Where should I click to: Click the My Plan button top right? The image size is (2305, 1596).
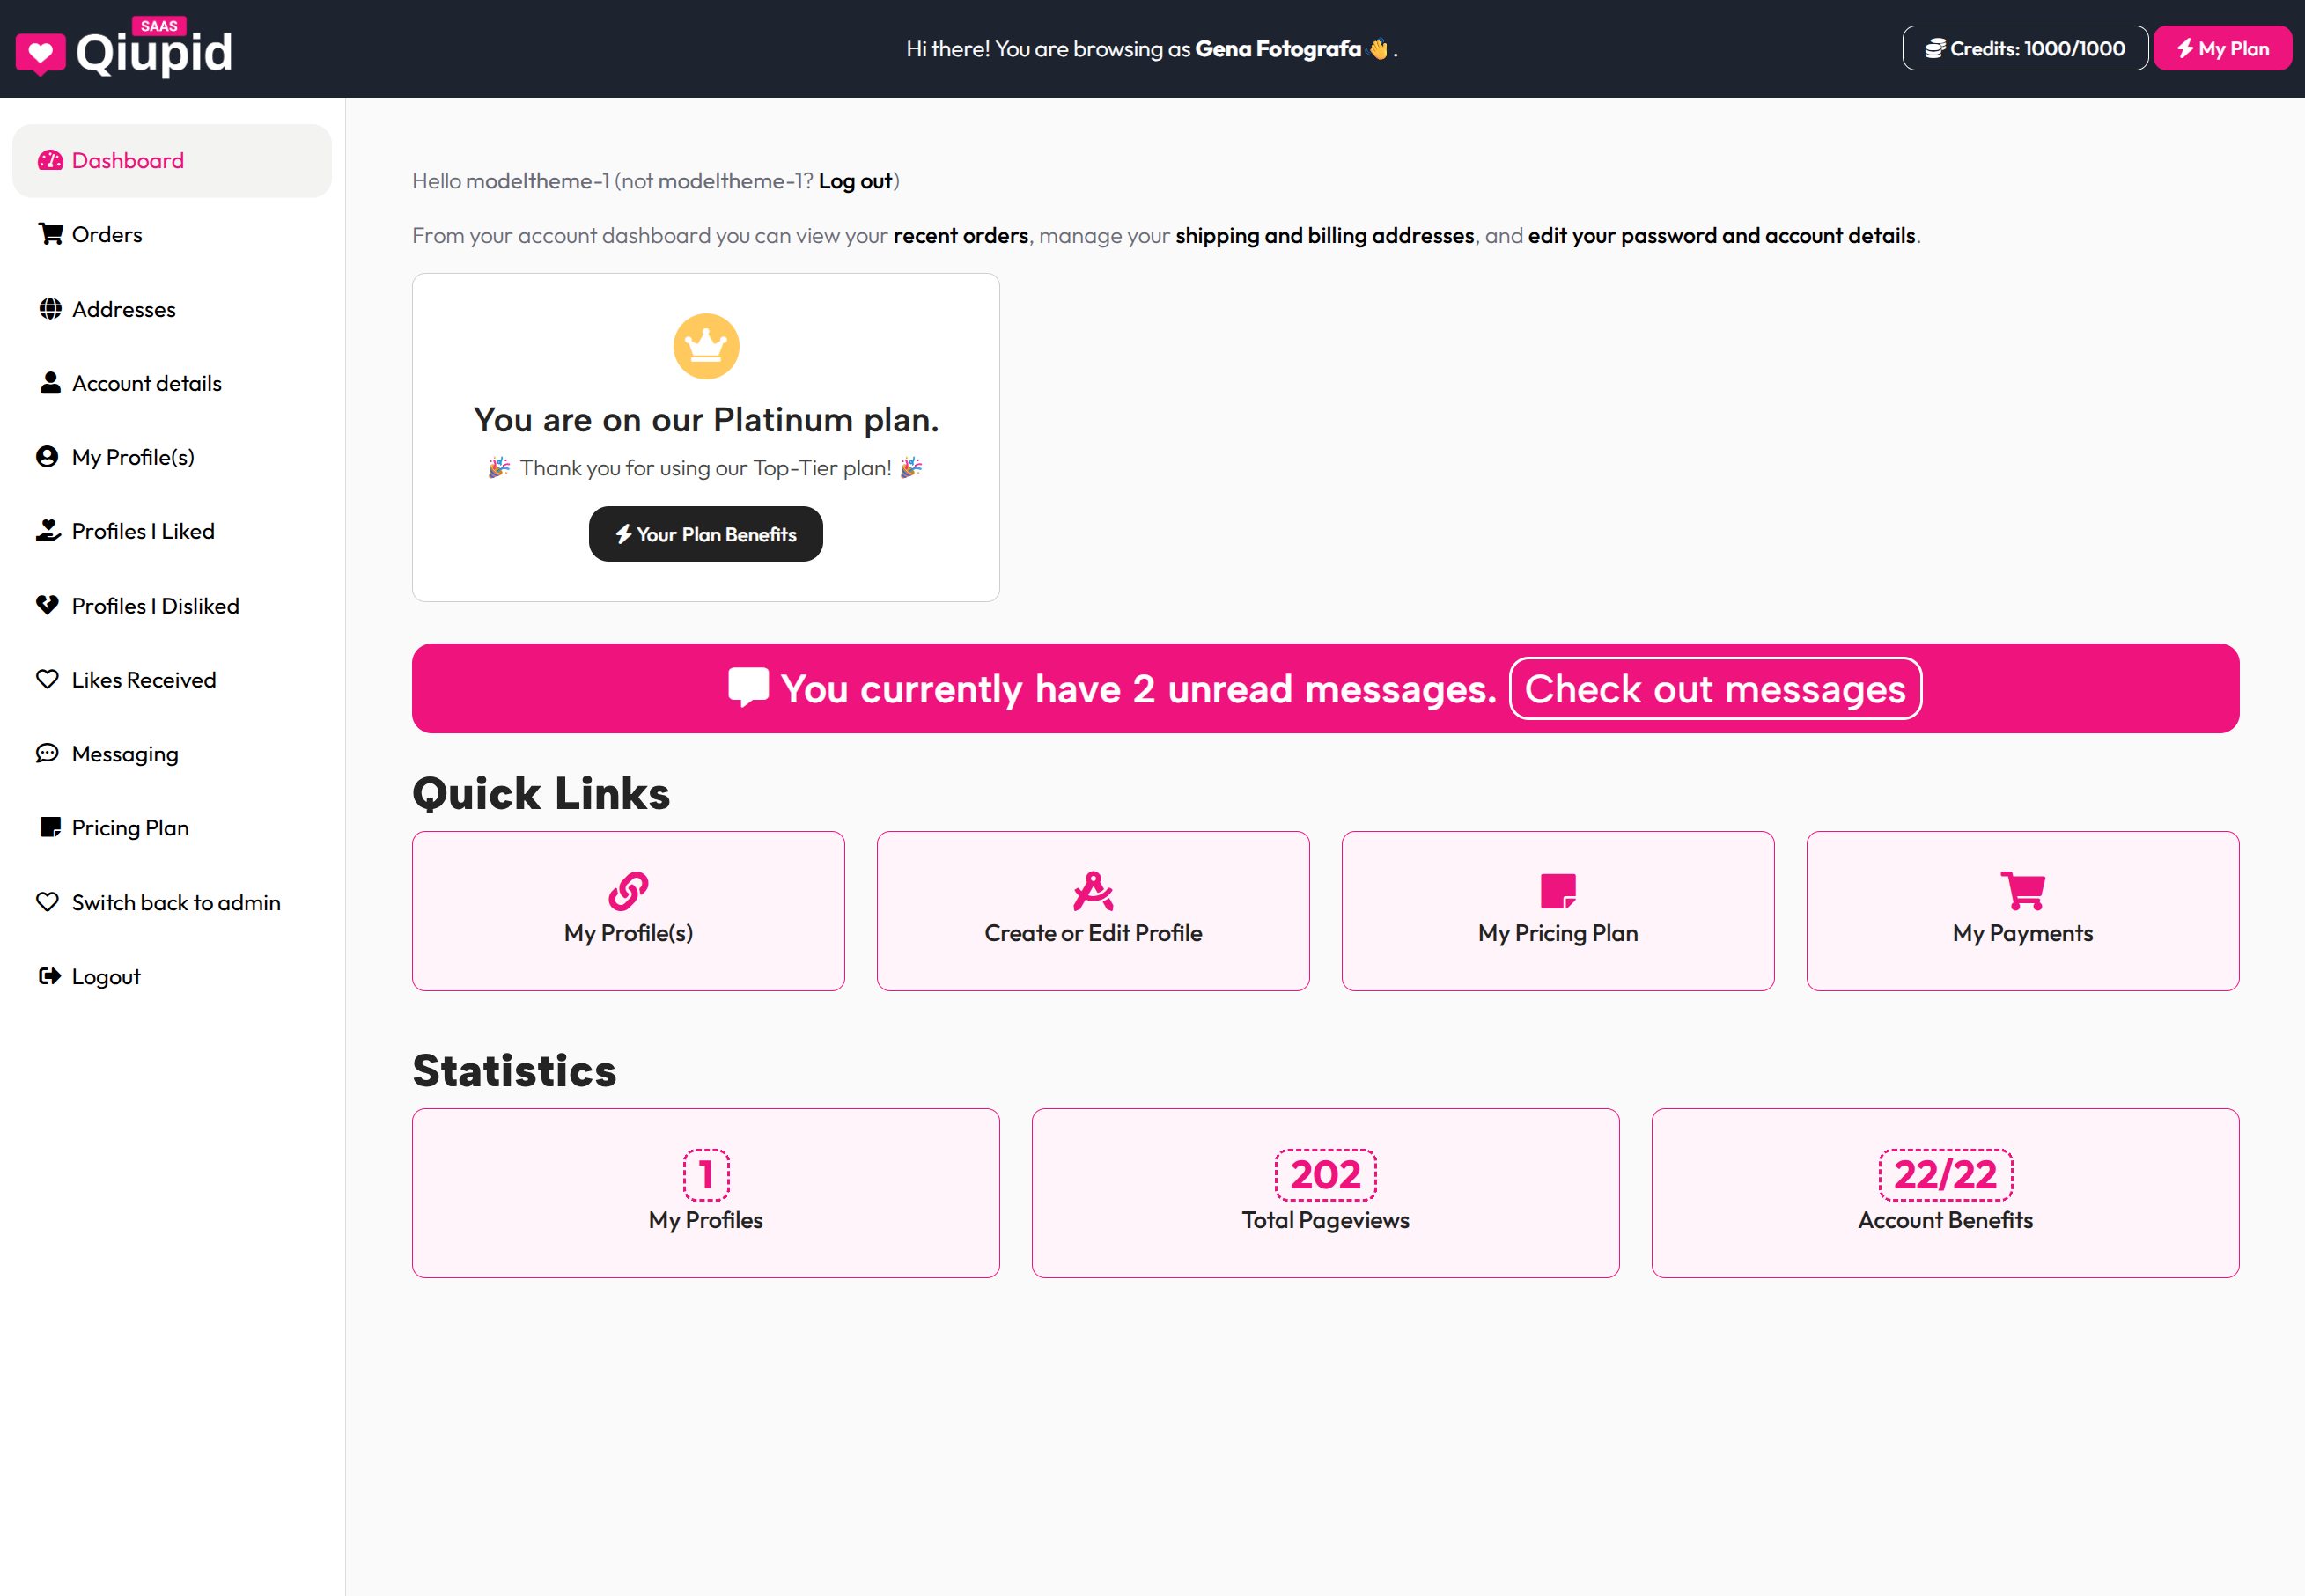point(2222,47)
